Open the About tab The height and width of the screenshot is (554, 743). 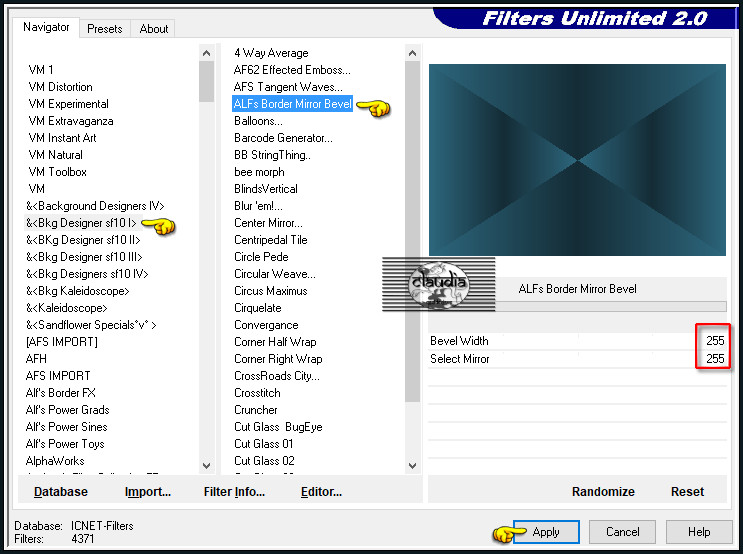click(154, 29)
